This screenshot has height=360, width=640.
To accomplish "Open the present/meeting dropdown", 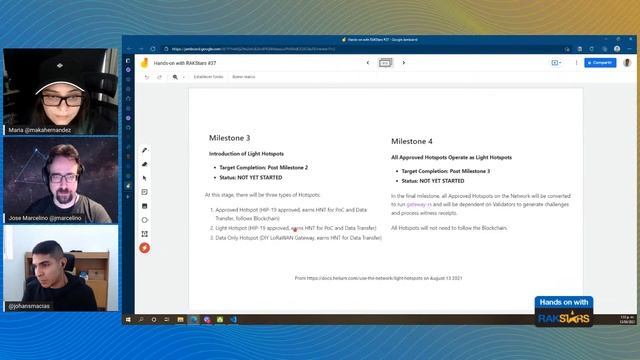I will pyautogui.click(x=556, y=63).
